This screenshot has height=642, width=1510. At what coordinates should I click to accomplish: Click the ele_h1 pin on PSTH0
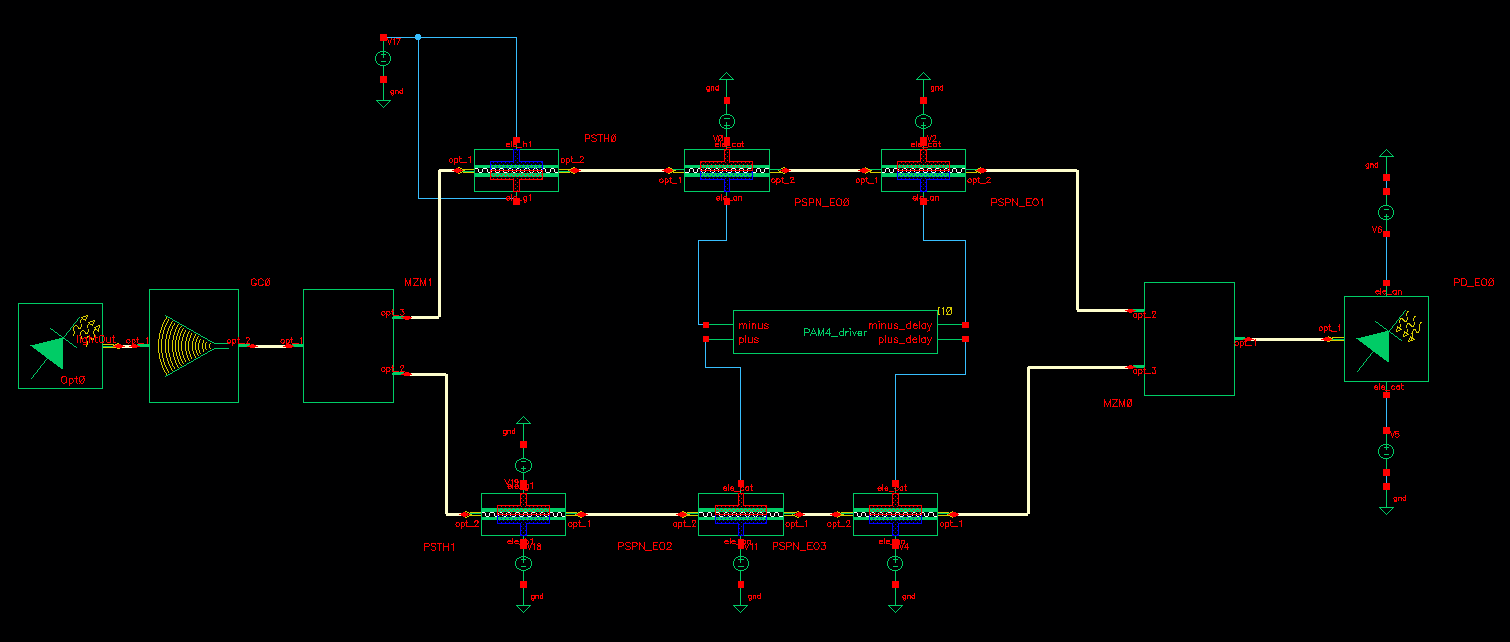516,140
